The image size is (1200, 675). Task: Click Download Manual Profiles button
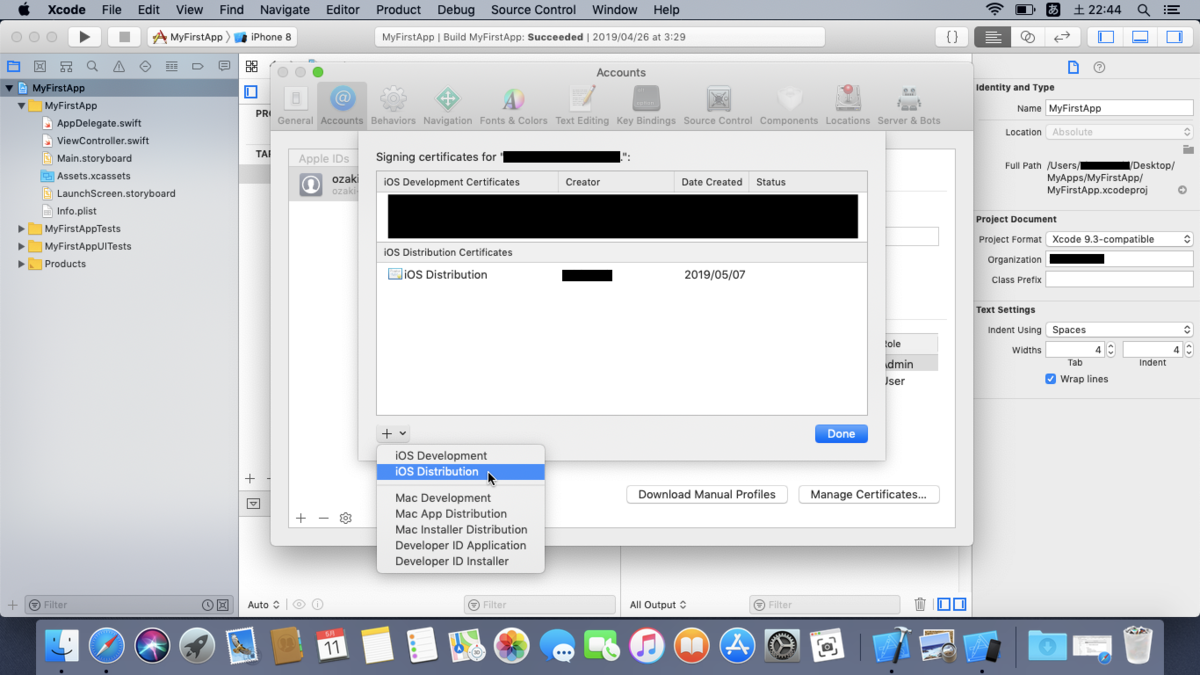[707, 494]
